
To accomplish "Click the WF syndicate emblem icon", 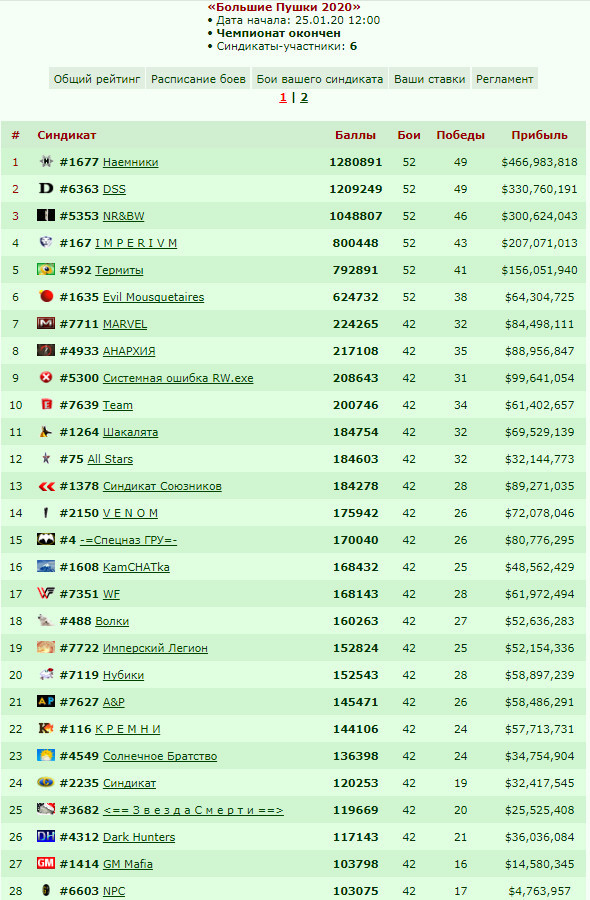I will tap(46, 593).
